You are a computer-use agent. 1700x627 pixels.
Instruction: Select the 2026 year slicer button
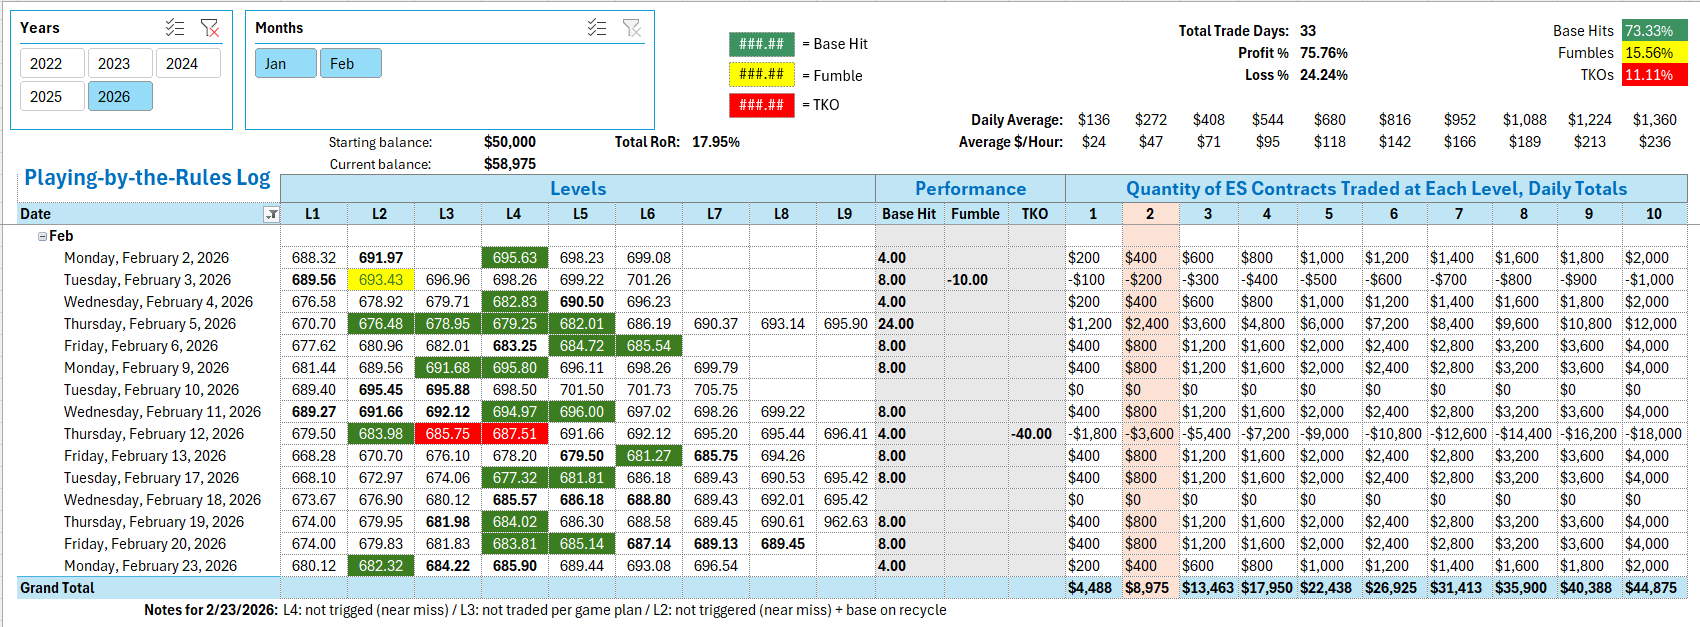pos(119,97)
